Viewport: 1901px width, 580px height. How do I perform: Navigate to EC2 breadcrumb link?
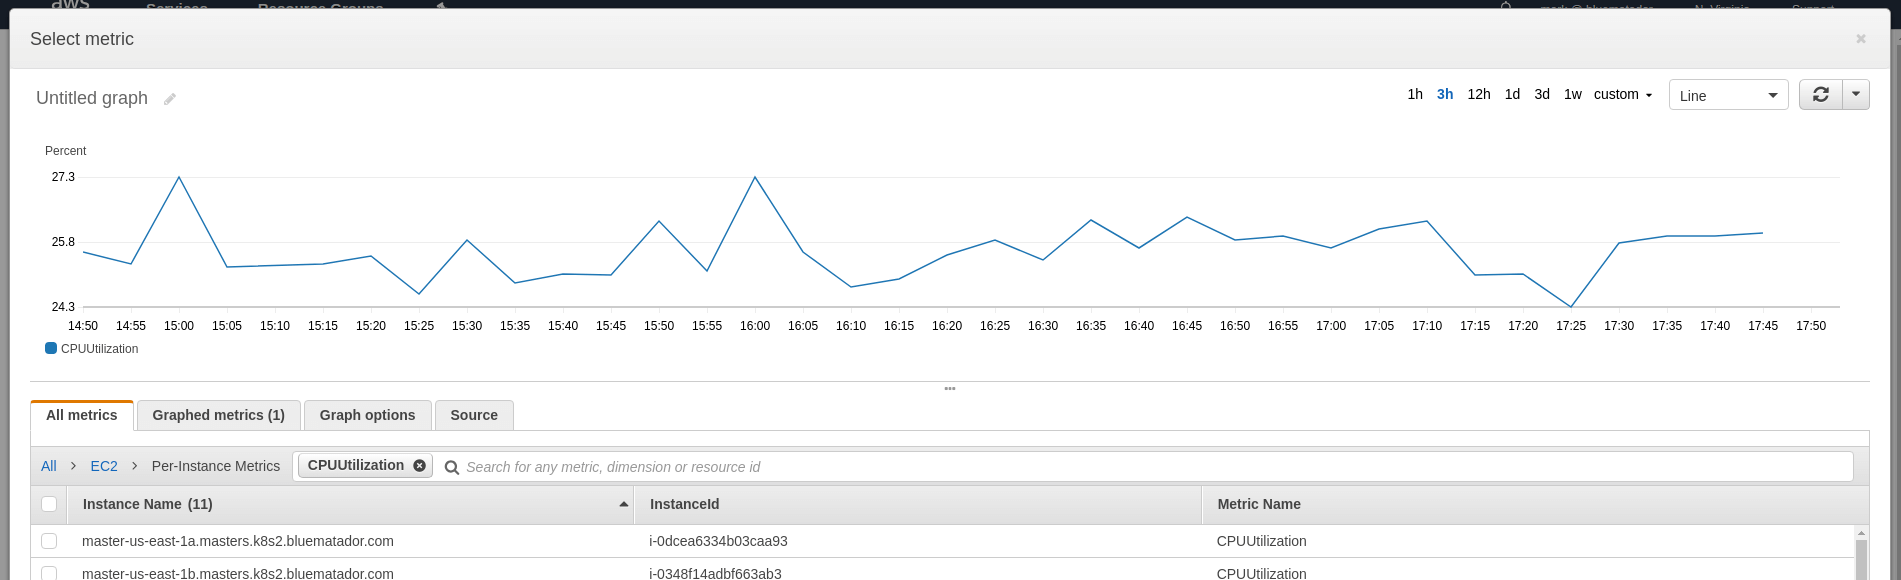[x=104, y=466]
